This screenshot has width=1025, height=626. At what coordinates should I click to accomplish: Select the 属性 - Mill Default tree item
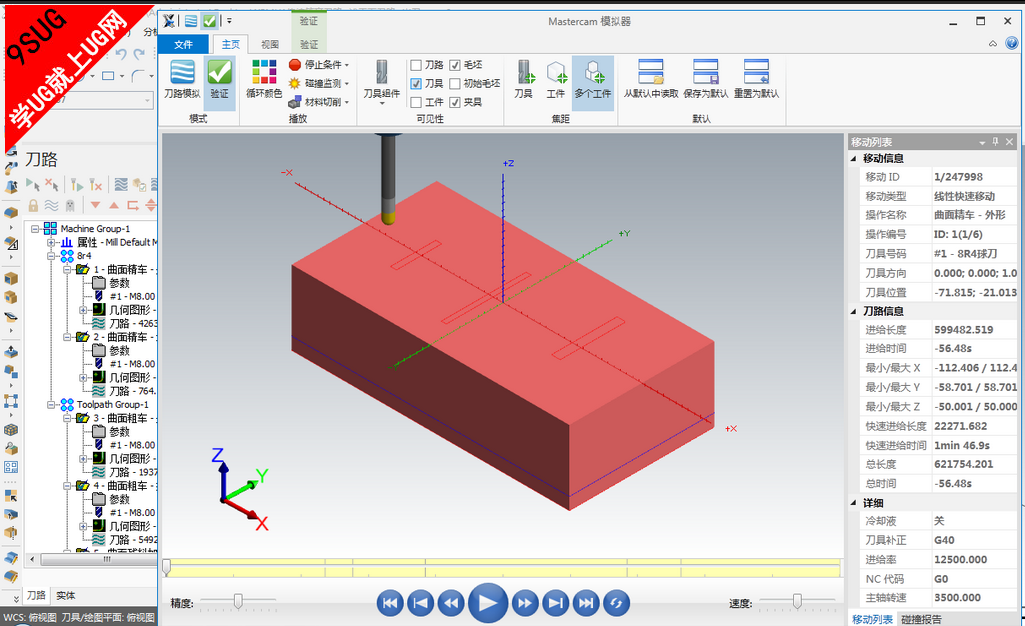pyautogui.click(x=110, y=242)
